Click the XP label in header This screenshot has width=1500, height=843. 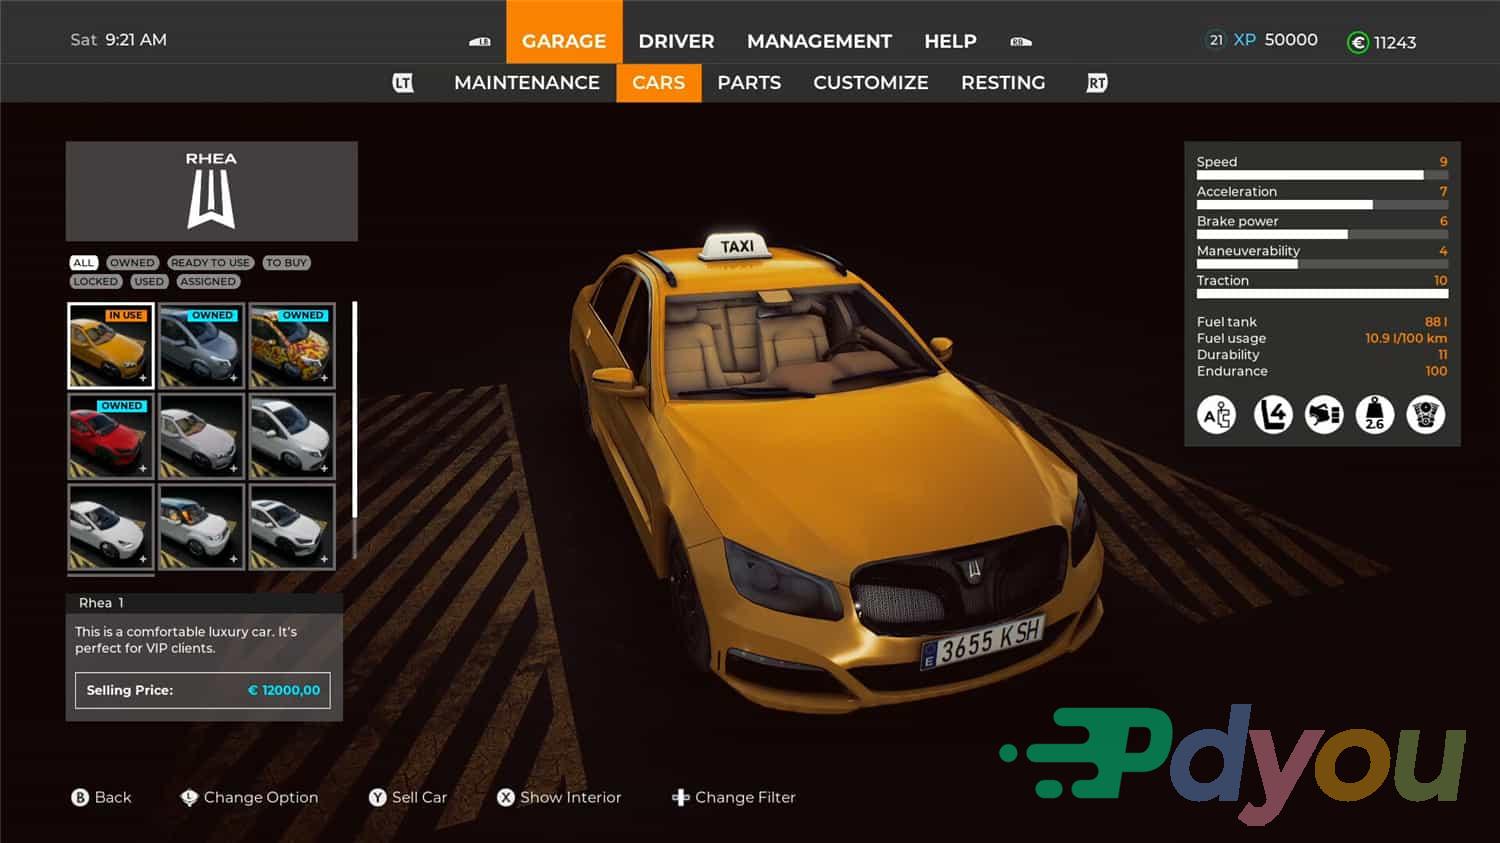coord(1245,40)
